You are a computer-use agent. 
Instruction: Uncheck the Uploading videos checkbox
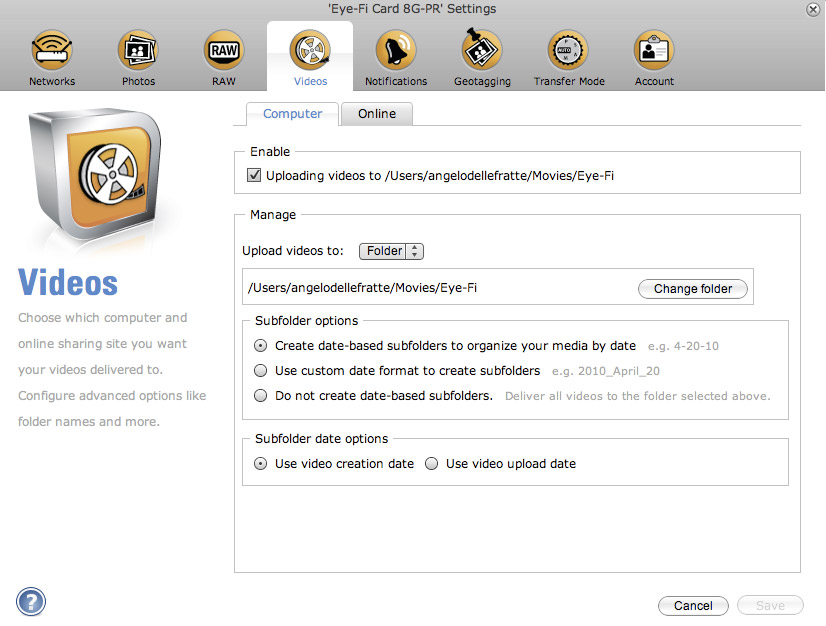point(254,175)
